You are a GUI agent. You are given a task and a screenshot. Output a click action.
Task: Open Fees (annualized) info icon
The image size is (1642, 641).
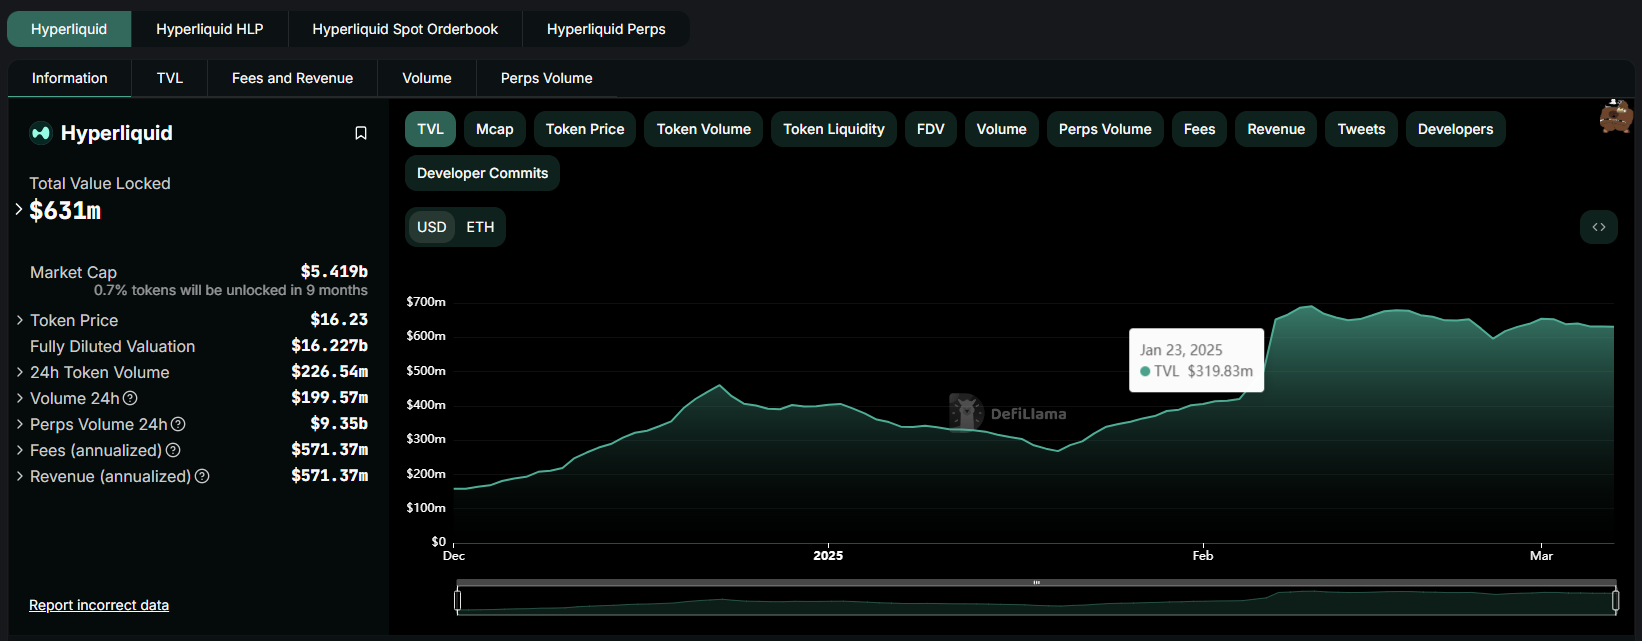click(173, 450)
